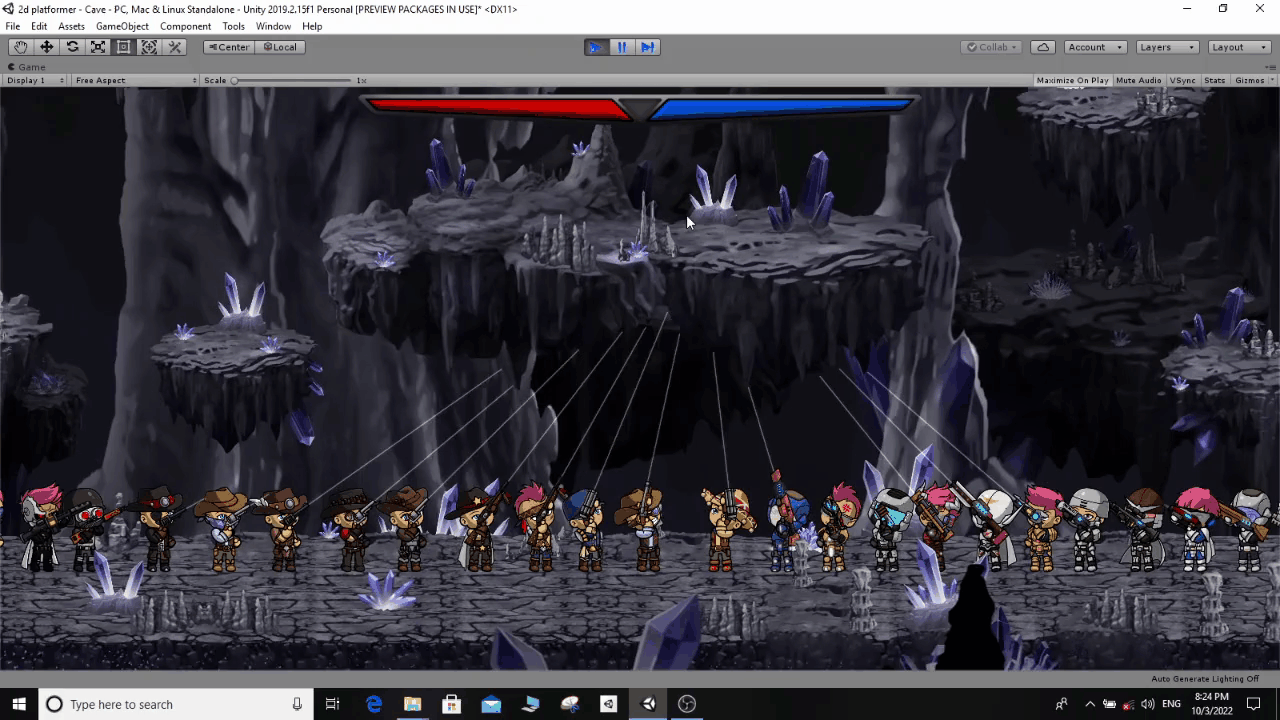Open the Component menu
The image size is (1280, 720).
pyautogui.click(x=185, y=26)
